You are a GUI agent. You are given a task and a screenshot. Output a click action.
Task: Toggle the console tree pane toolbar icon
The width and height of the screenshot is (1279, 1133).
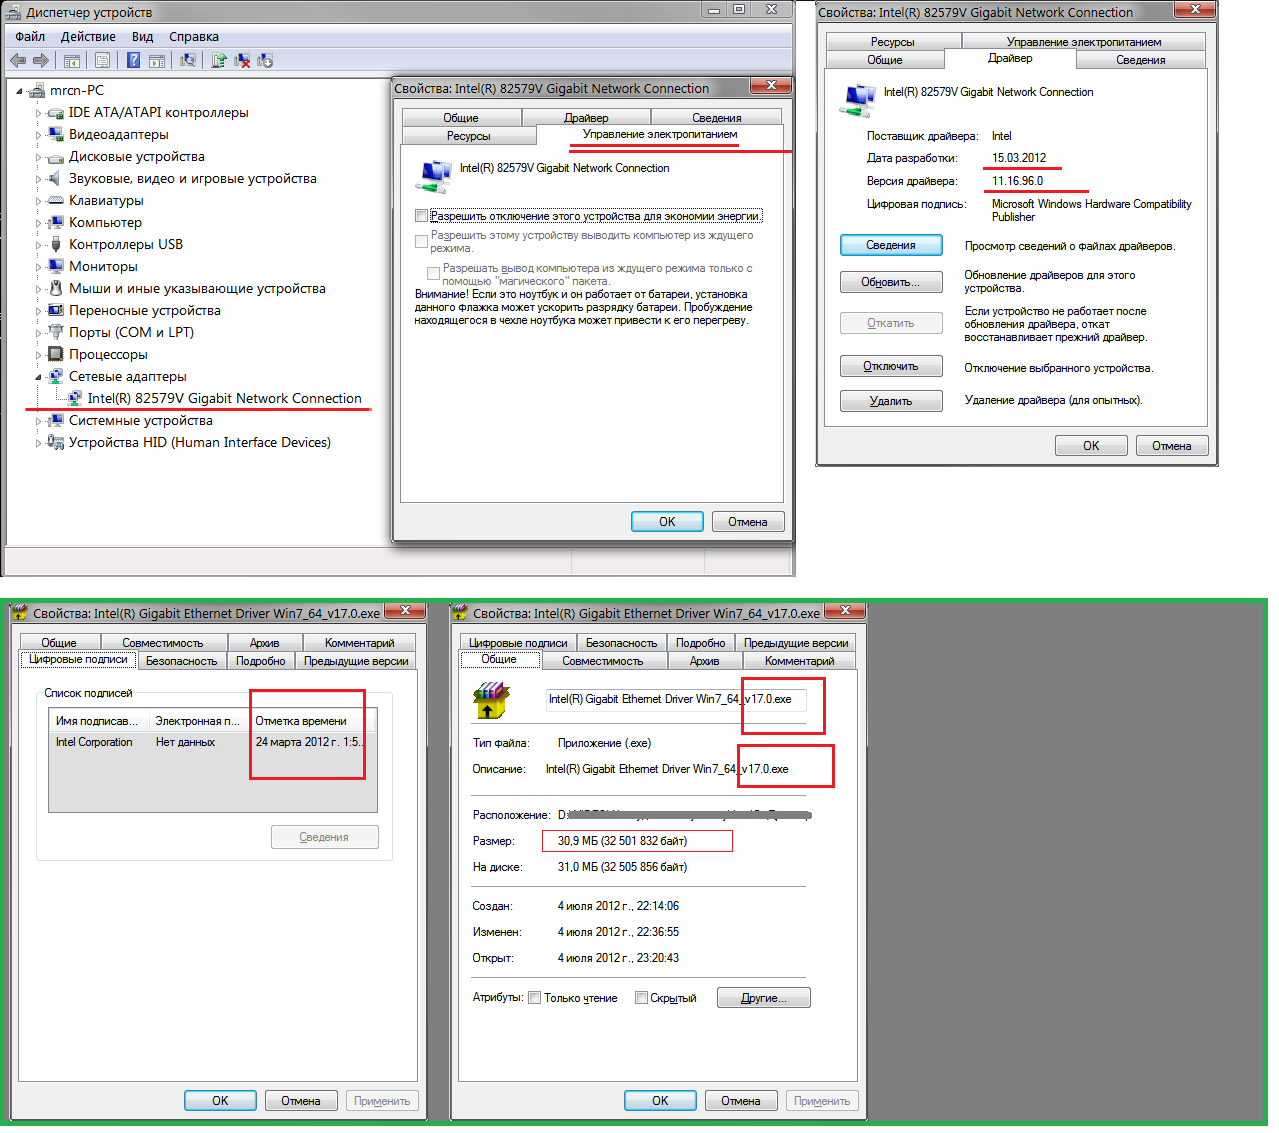tap(72, 60)
